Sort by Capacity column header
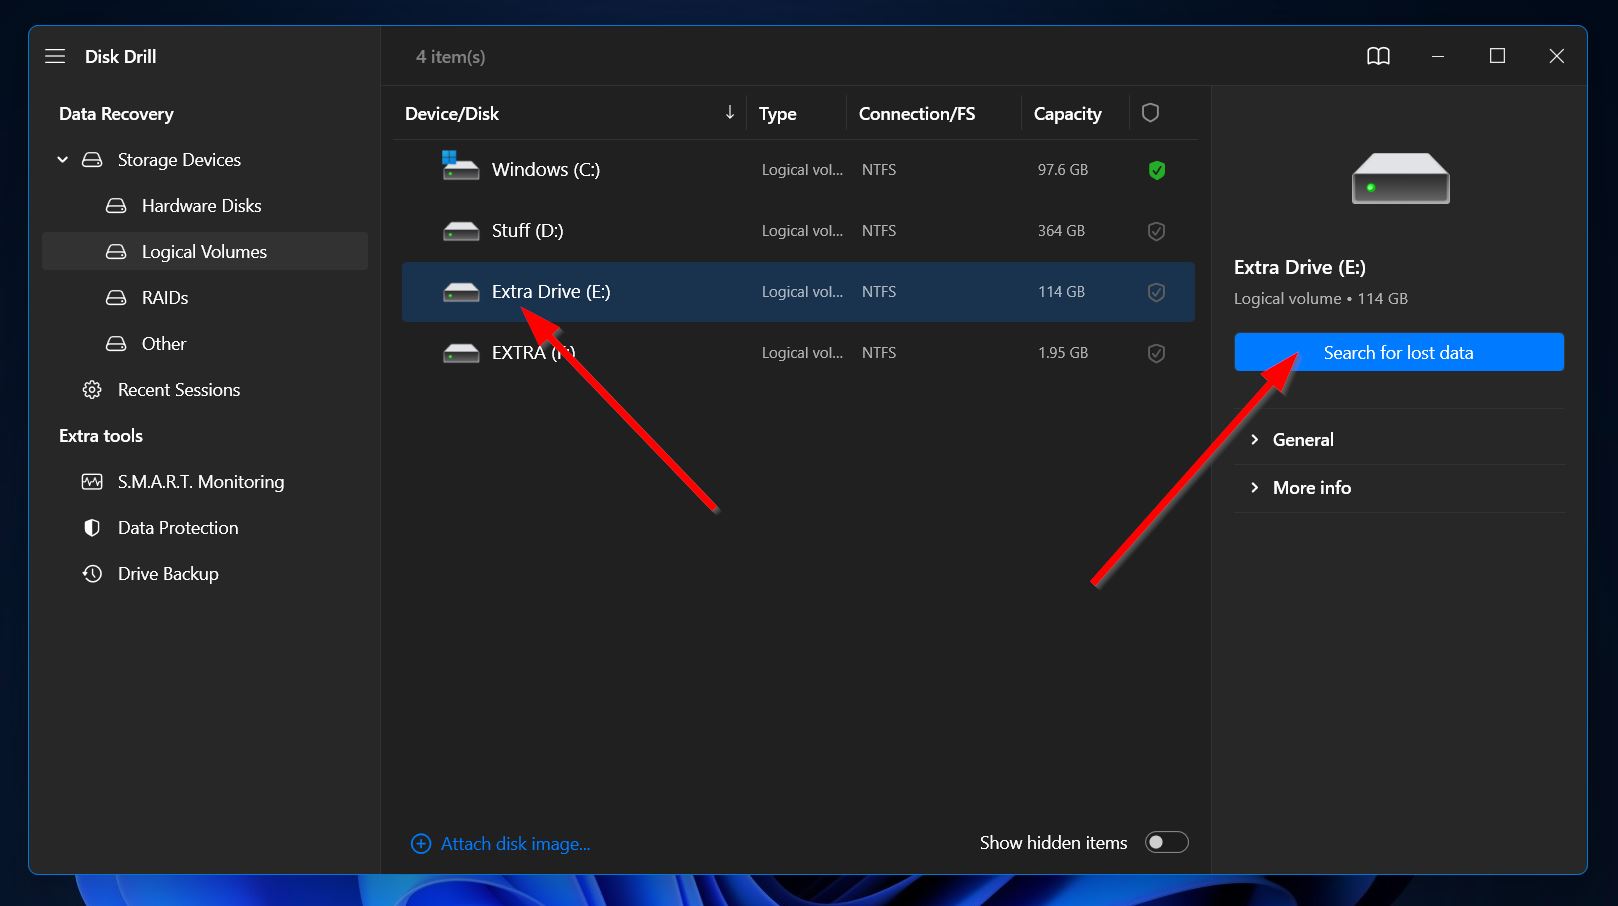The height and width of the screenshot is (906, 1618). (1067, 113)
